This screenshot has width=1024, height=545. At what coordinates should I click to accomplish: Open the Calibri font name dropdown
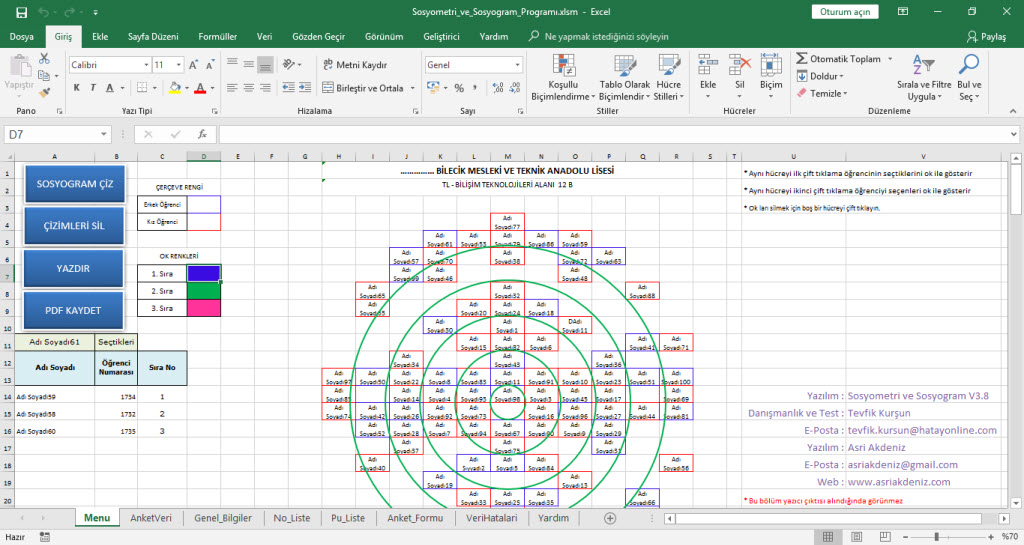(146, 65)
